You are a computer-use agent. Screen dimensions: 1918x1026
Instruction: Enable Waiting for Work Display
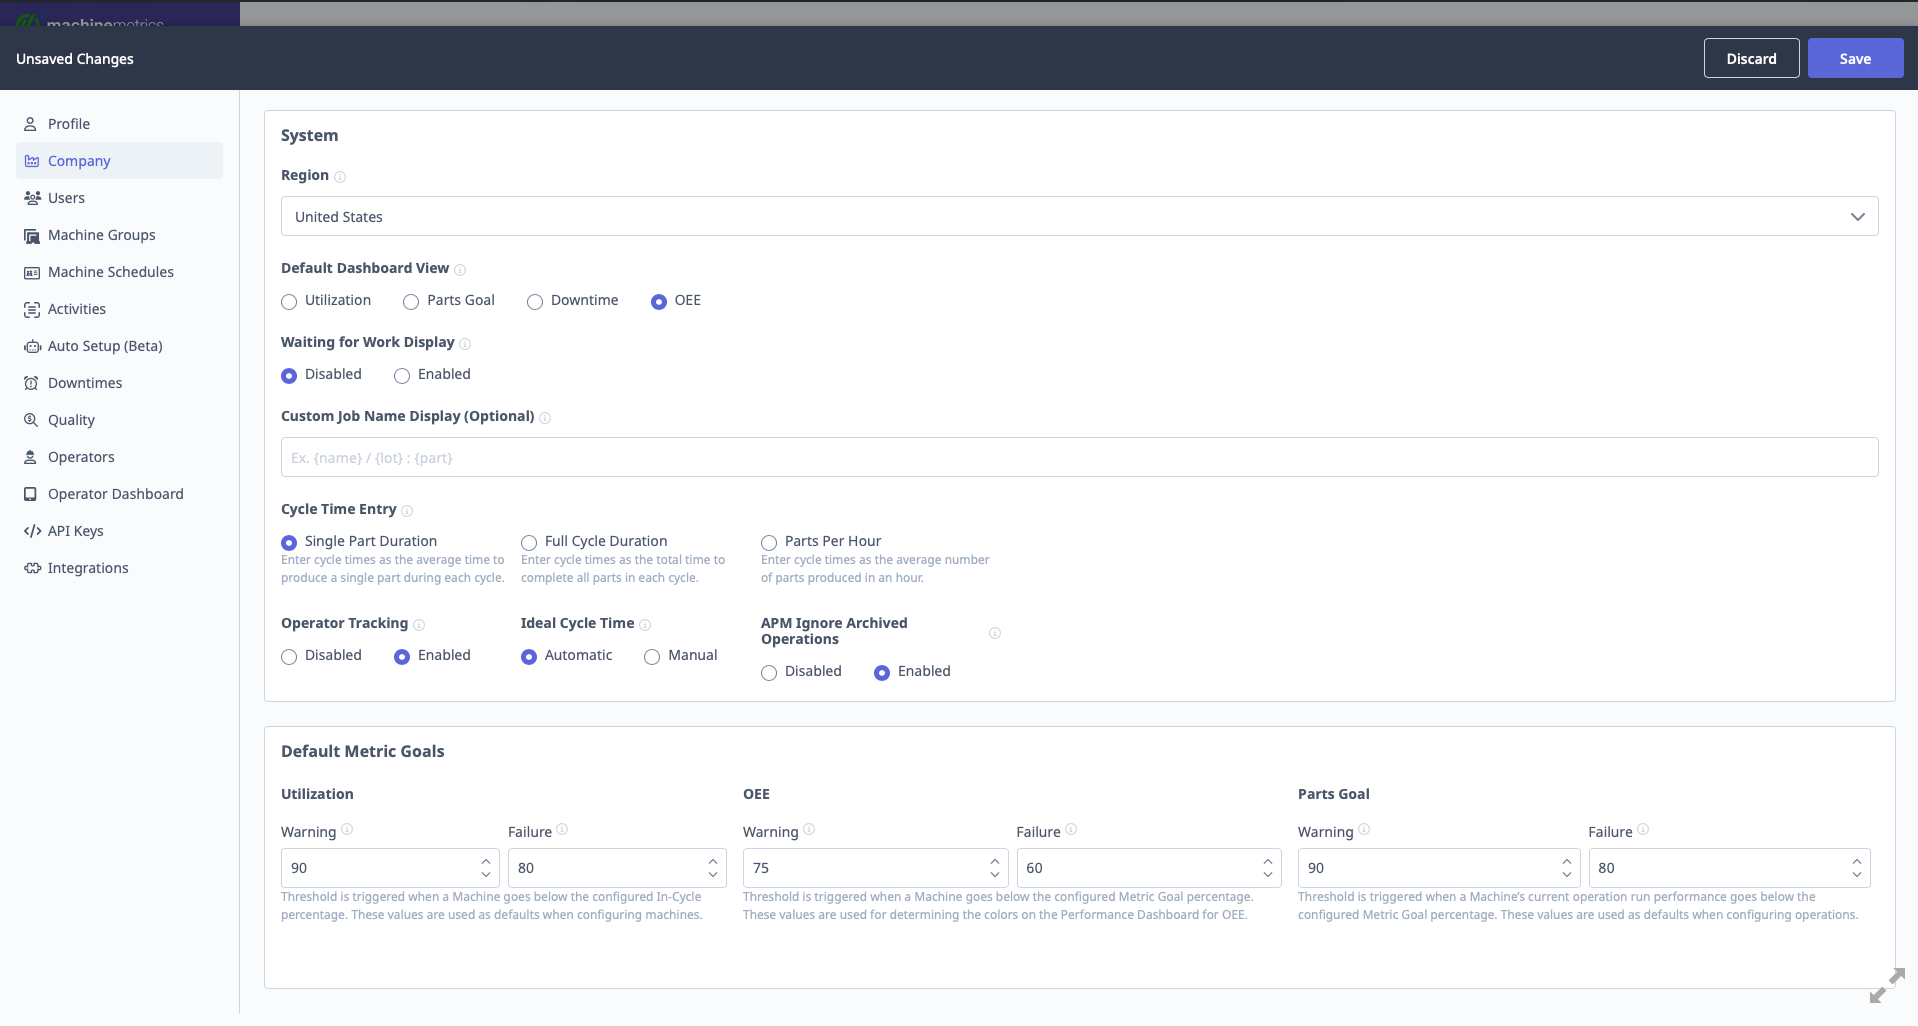[401, 376]
